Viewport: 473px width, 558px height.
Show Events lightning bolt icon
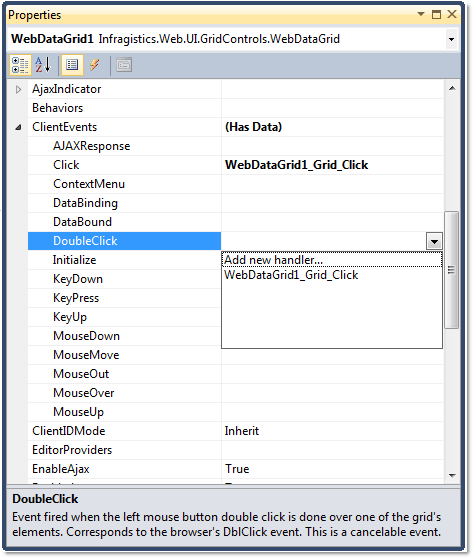tap(94, 65)
